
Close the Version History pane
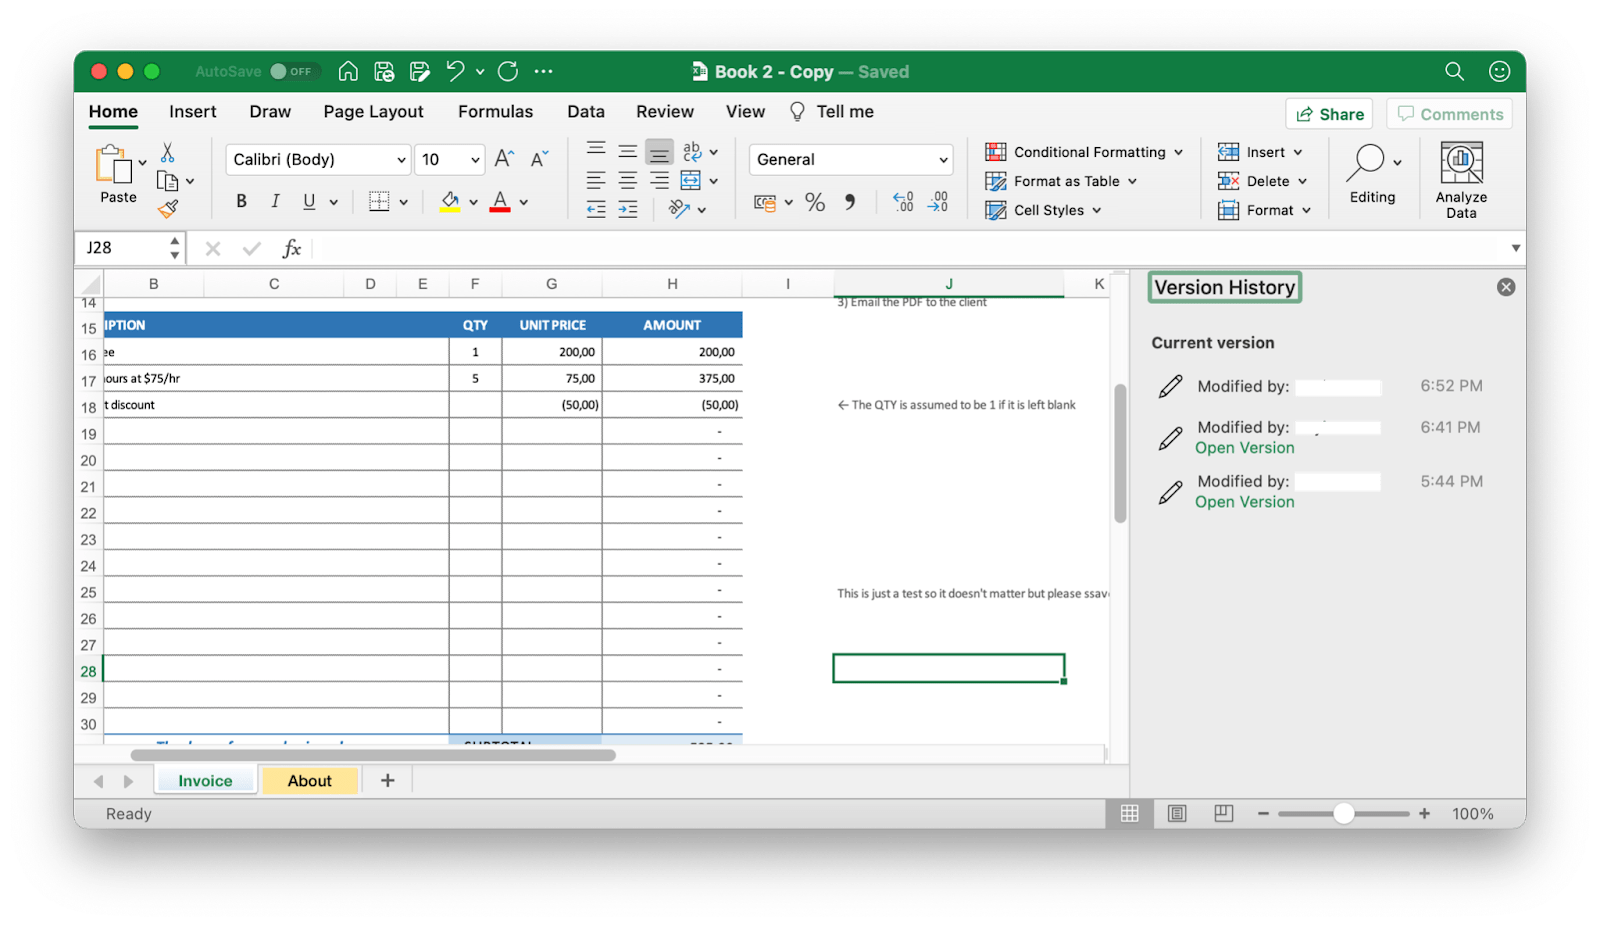1506,287
